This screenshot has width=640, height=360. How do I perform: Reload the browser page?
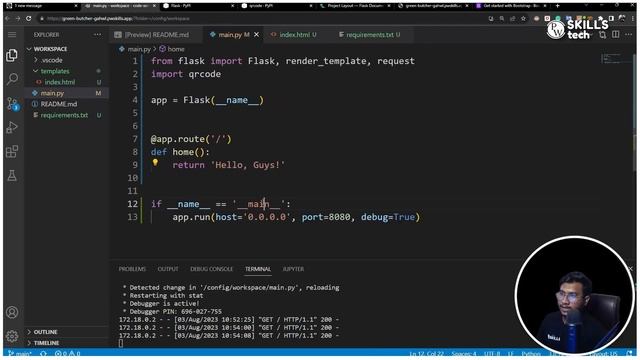point(29,18)
